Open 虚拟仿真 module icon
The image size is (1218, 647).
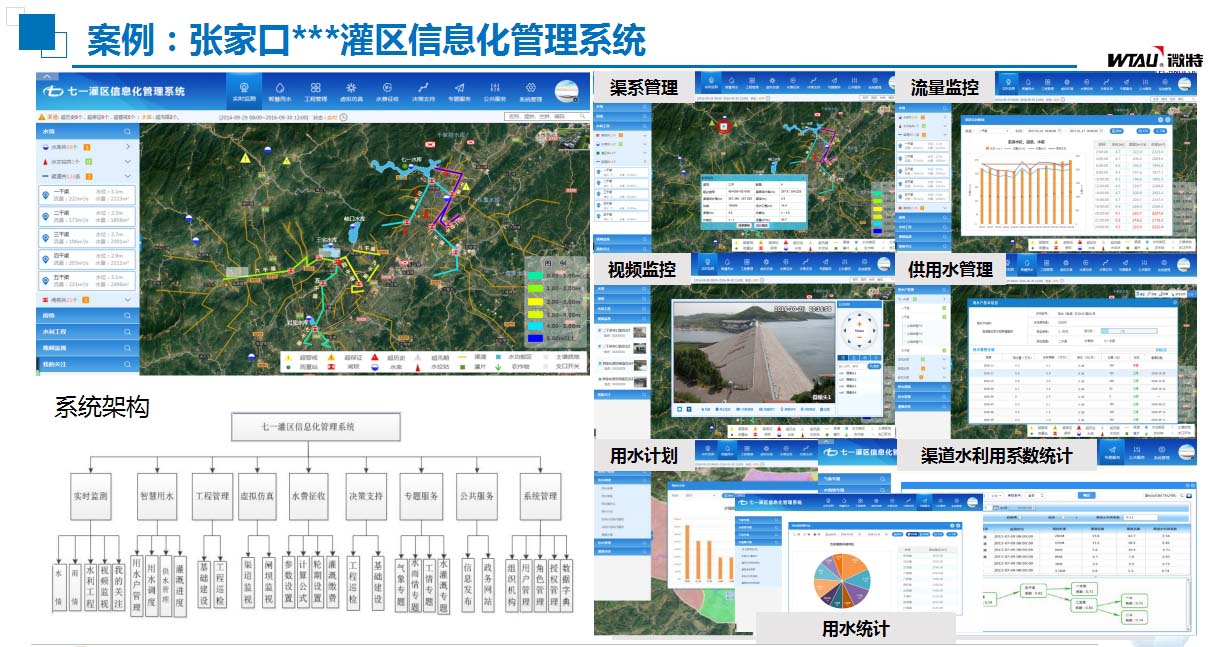351,88
